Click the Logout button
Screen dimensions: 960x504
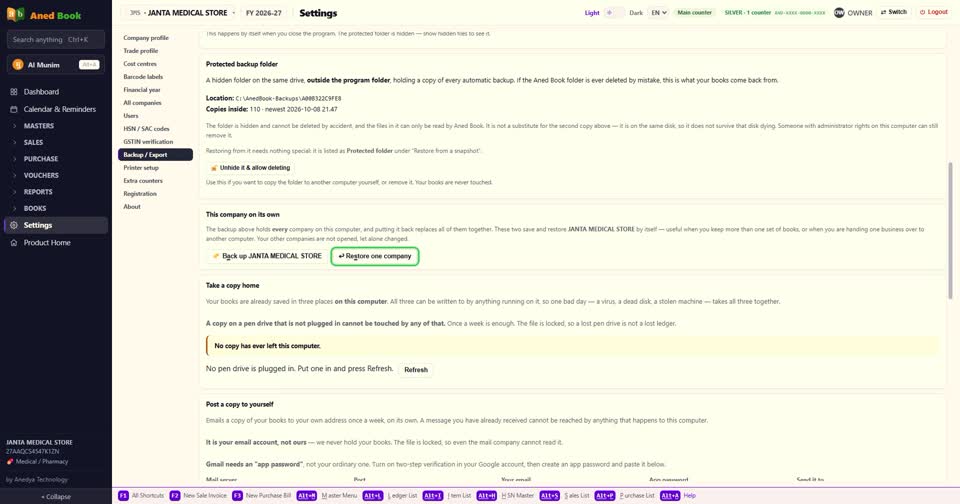pyautogui.click(x=934, y=12)
